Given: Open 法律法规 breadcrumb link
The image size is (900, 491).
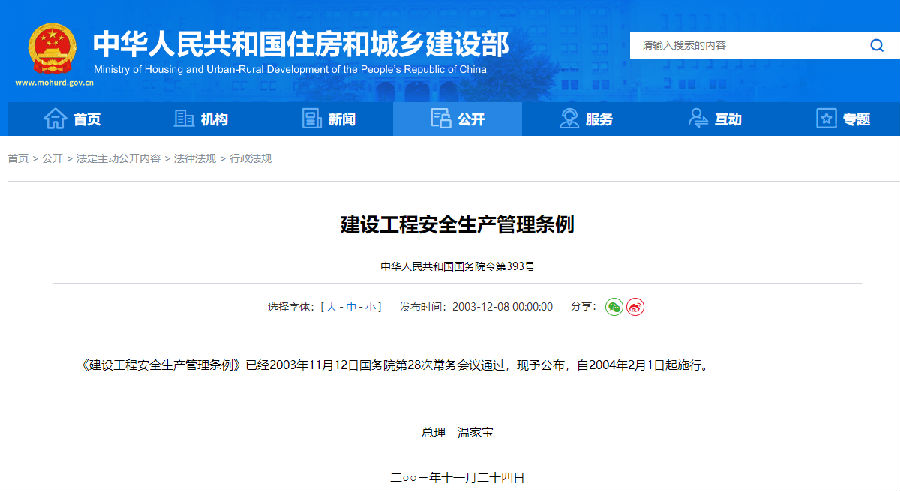Looking at the screenshot, I should click(194, 159).
